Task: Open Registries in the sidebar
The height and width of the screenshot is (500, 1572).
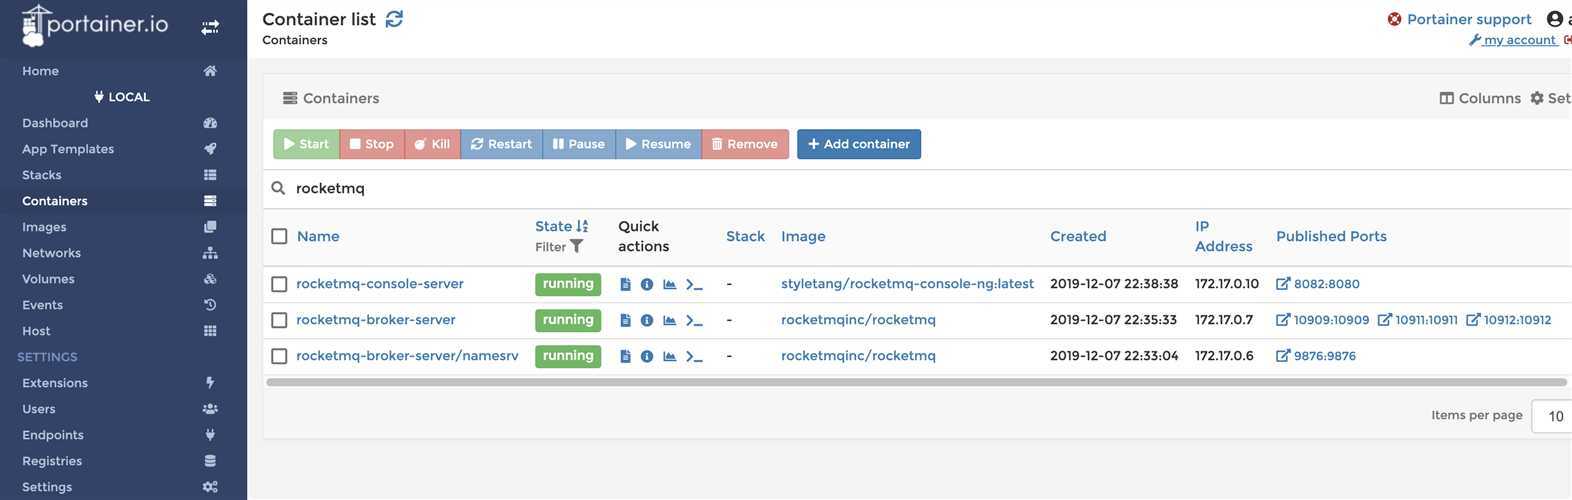Action: pos(52,461)
